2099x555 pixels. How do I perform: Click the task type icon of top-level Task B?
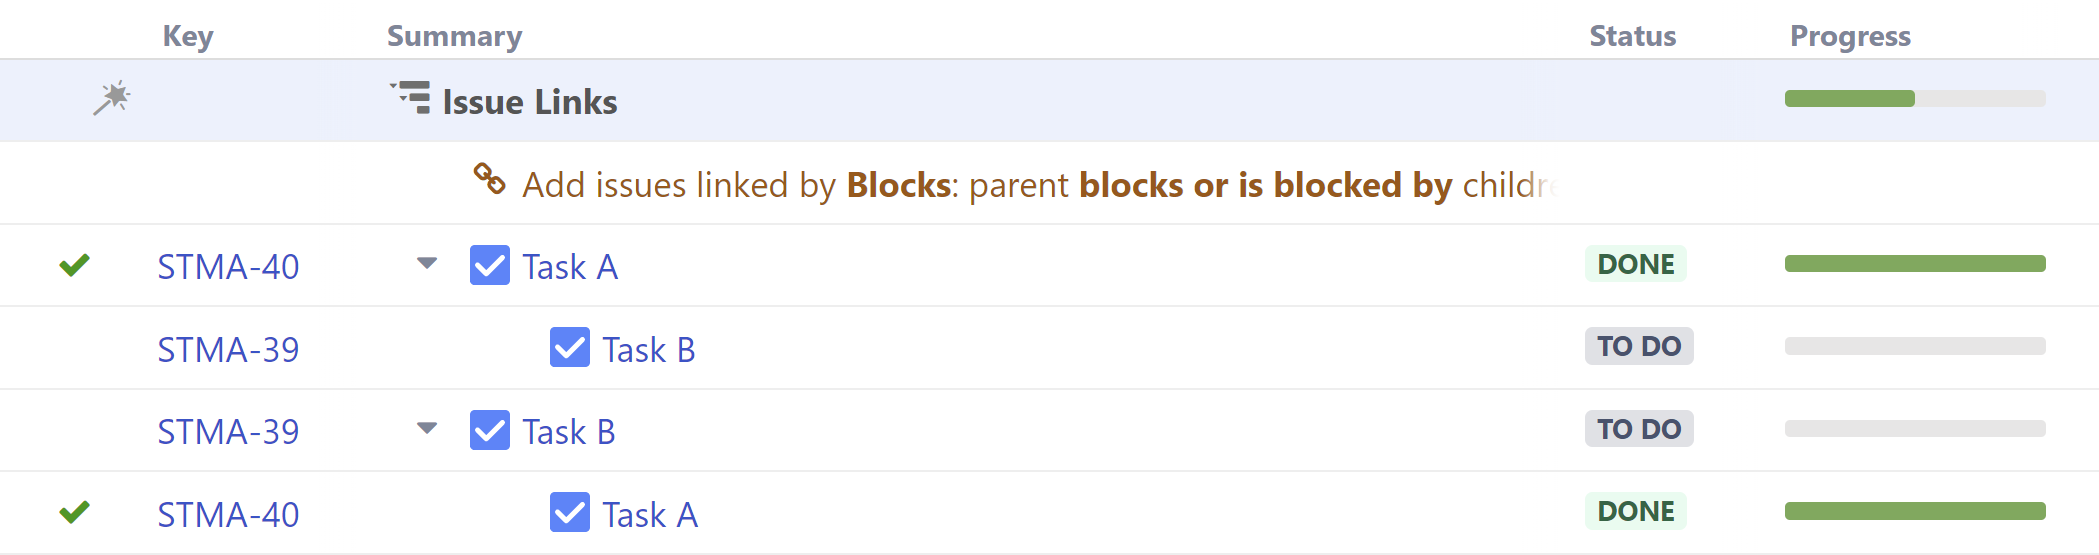point(490,431)
